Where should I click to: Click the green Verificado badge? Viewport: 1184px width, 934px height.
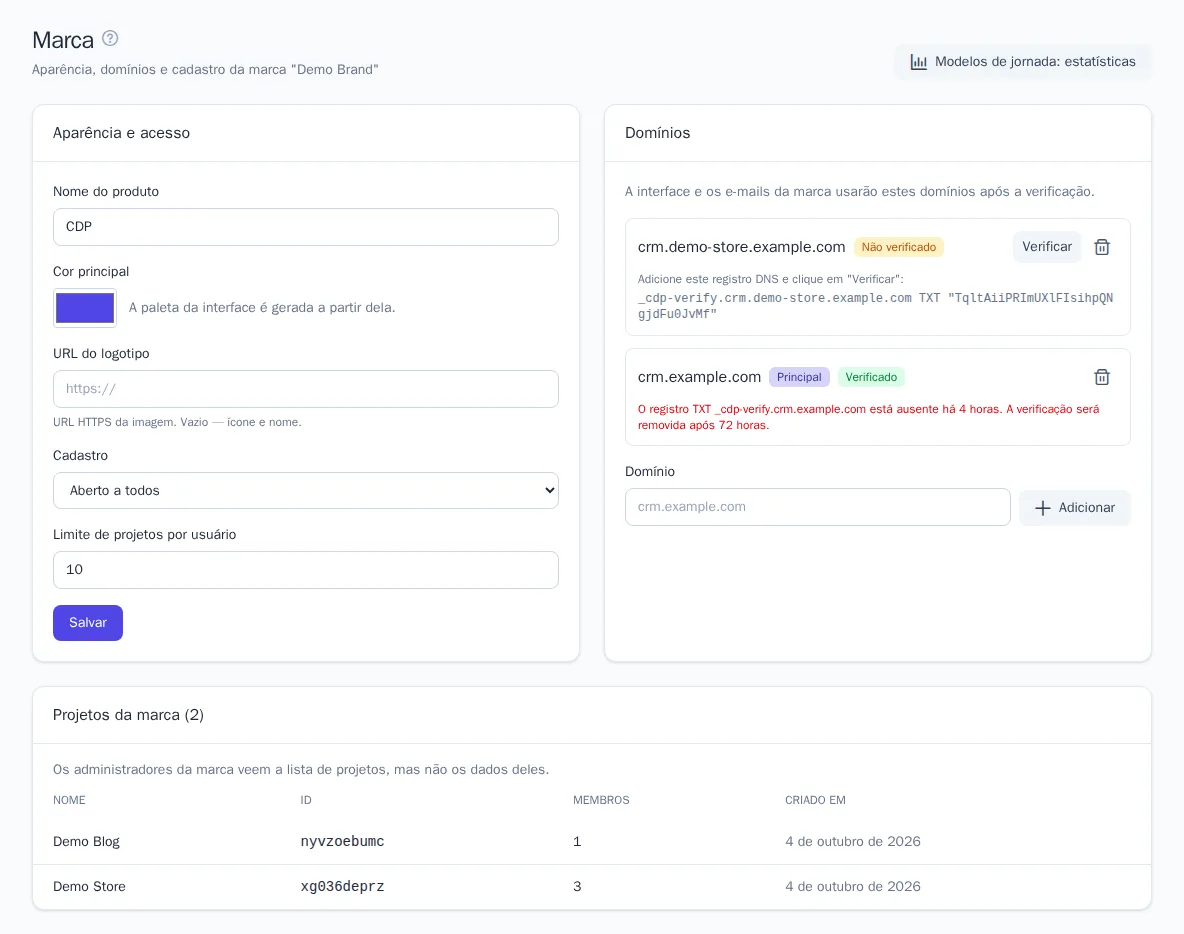coord(871,377)
